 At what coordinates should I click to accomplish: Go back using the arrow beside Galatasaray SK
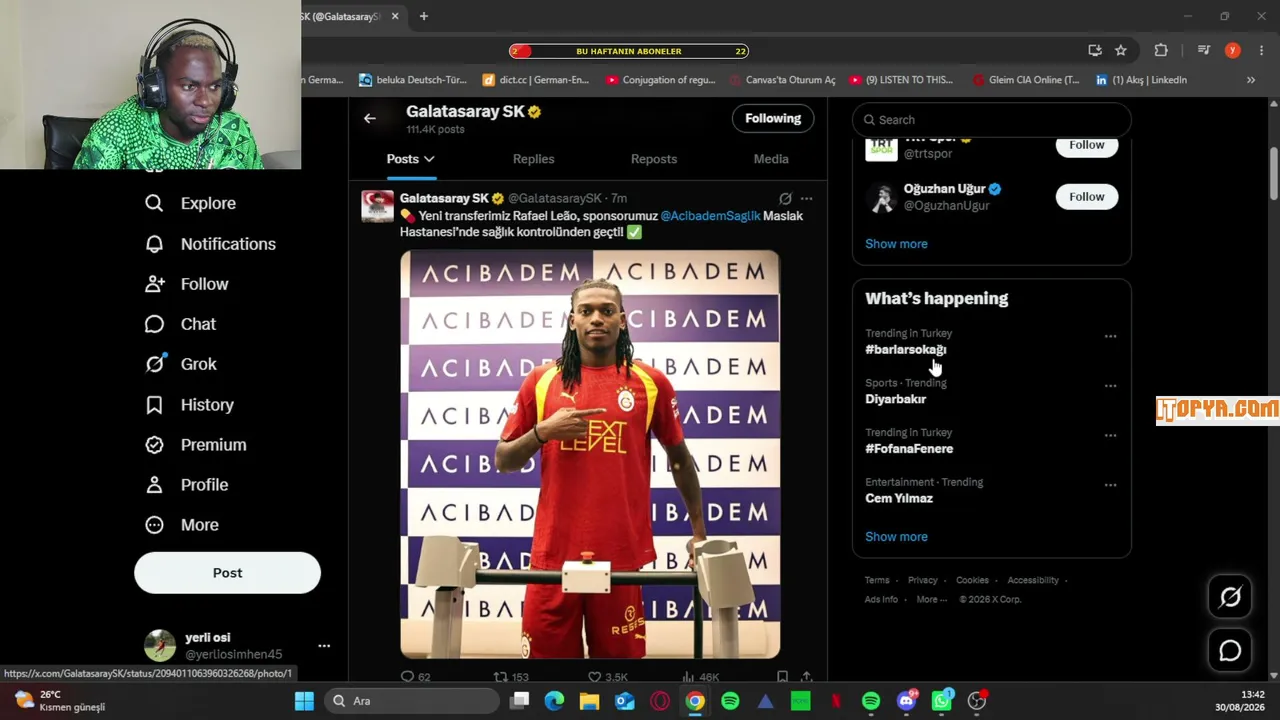370,118
